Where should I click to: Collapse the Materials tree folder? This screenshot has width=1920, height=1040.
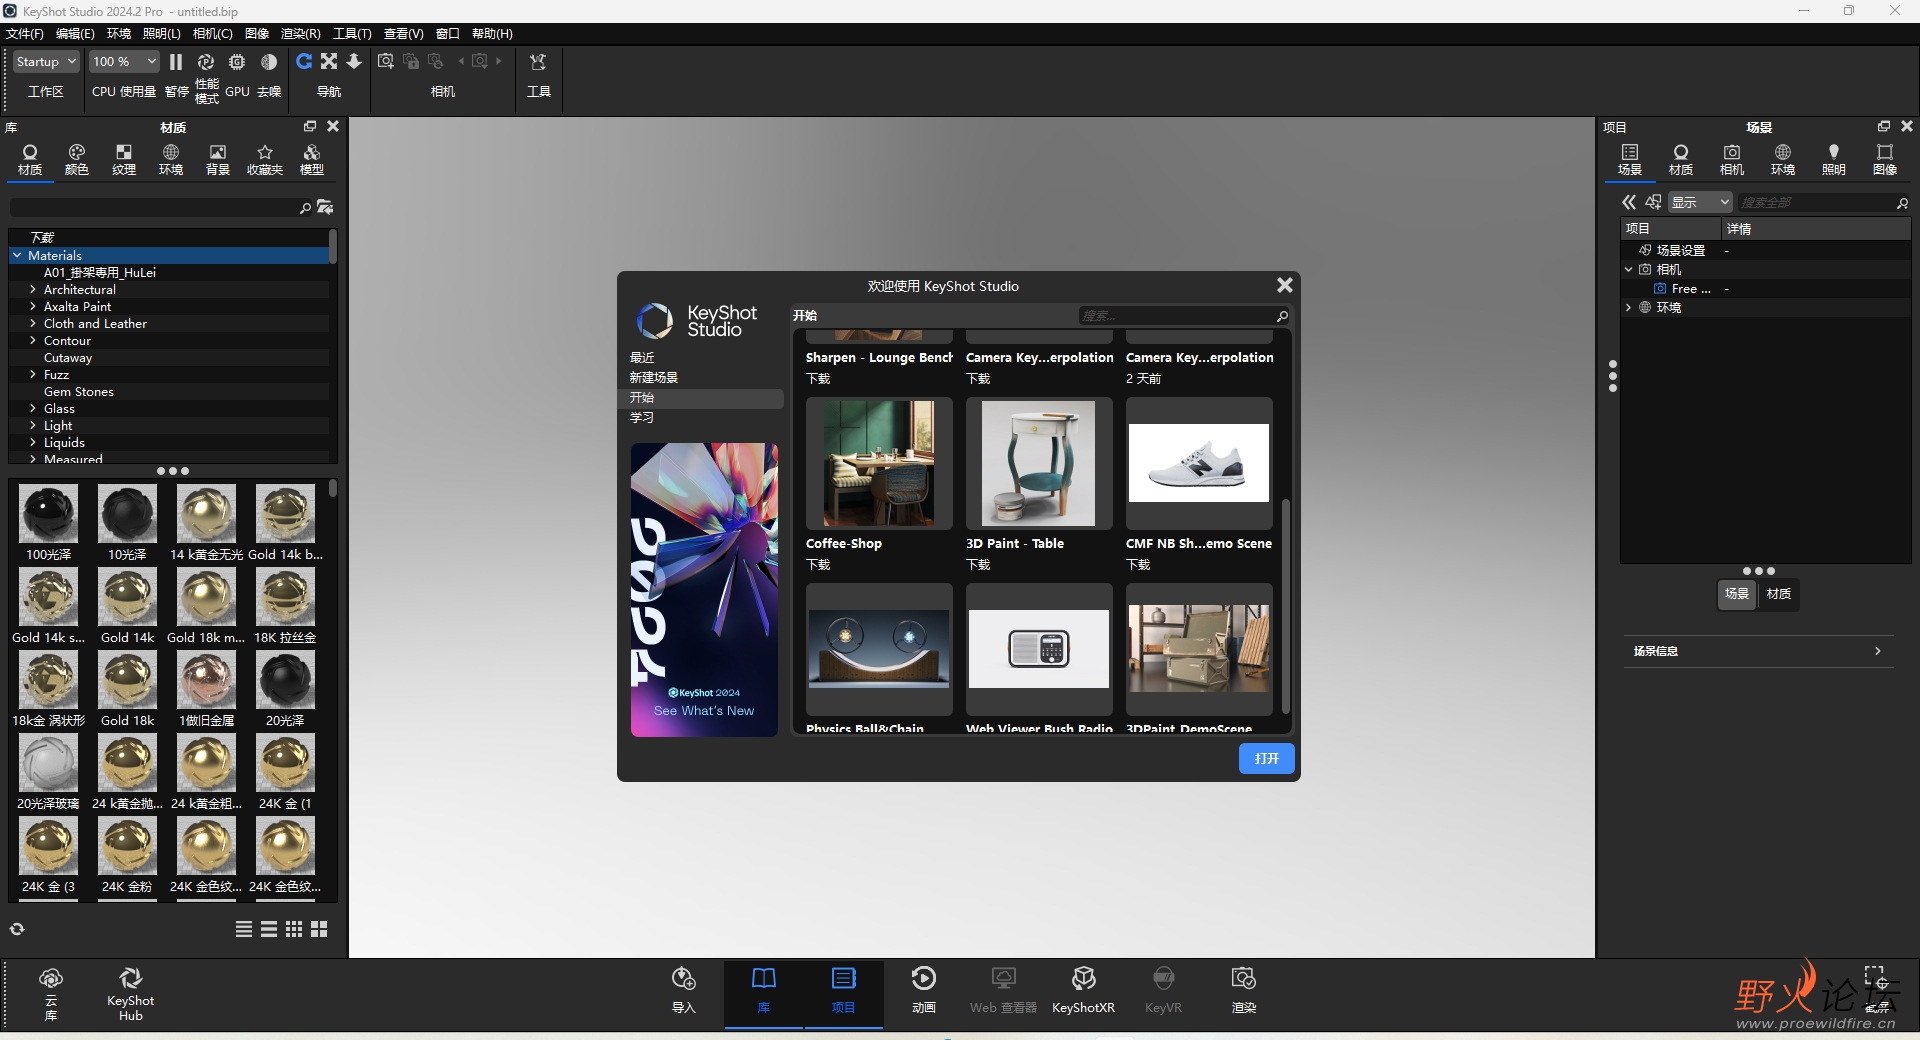17,256
